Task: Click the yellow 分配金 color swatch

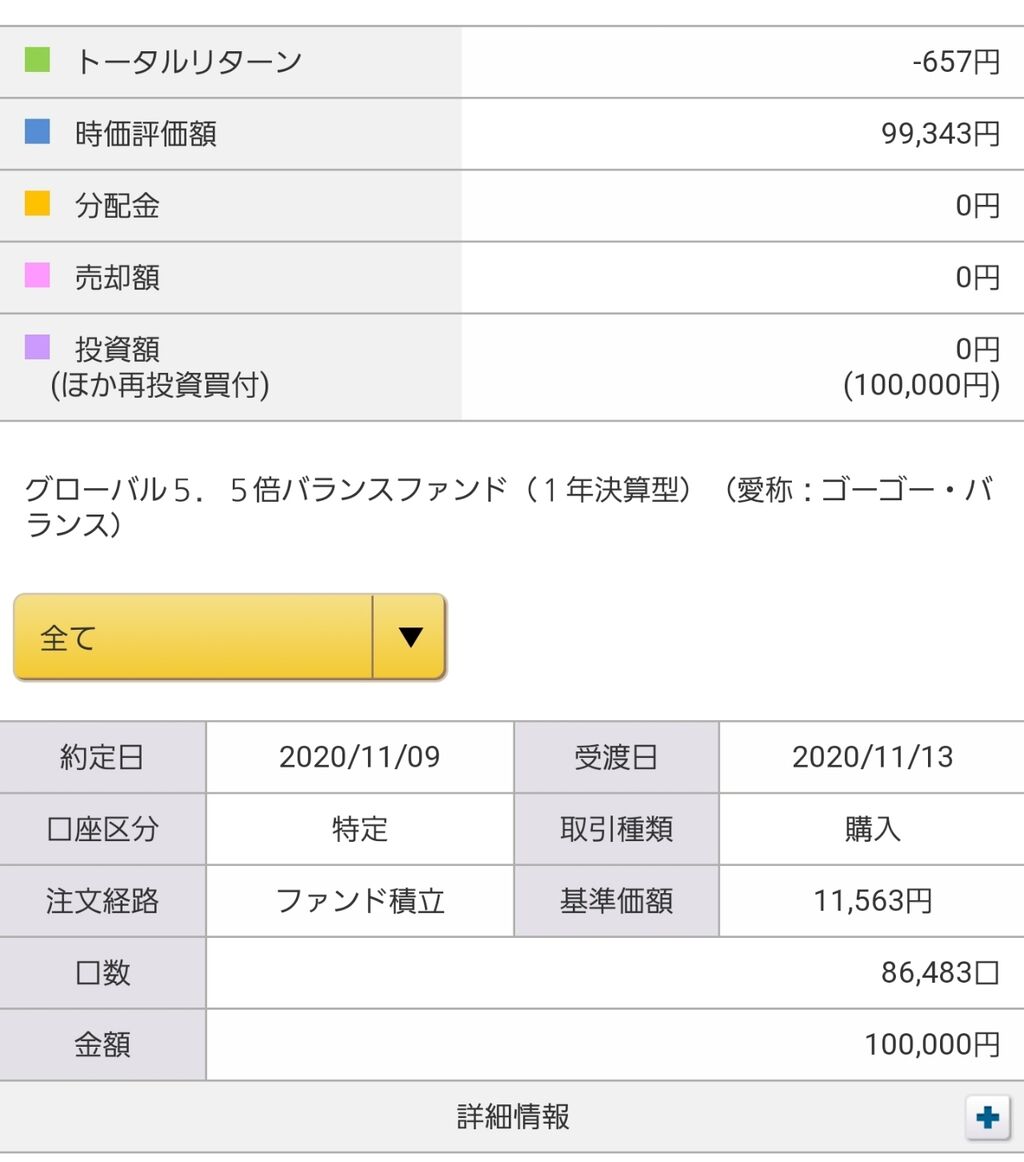Action: (x=37, y=203)
